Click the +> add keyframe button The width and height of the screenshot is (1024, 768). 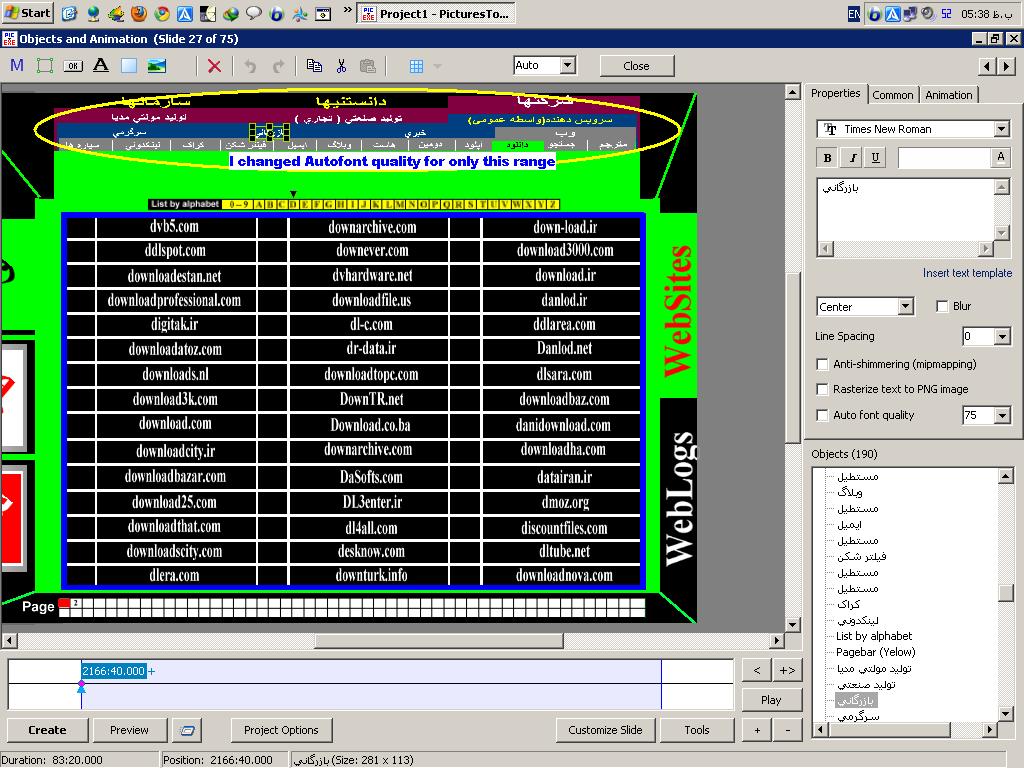[788, 670]
